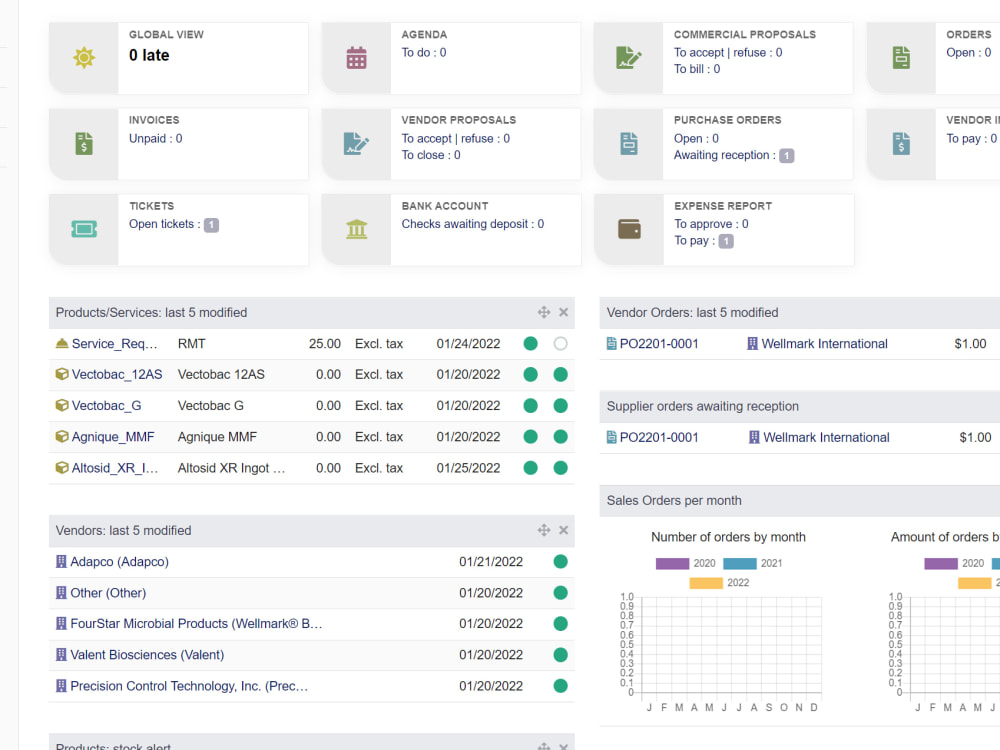The height and width of the screenshot is (750, 1000).
Task: Click the document icon before PO2201-0001
Action: tap(611, 343)
